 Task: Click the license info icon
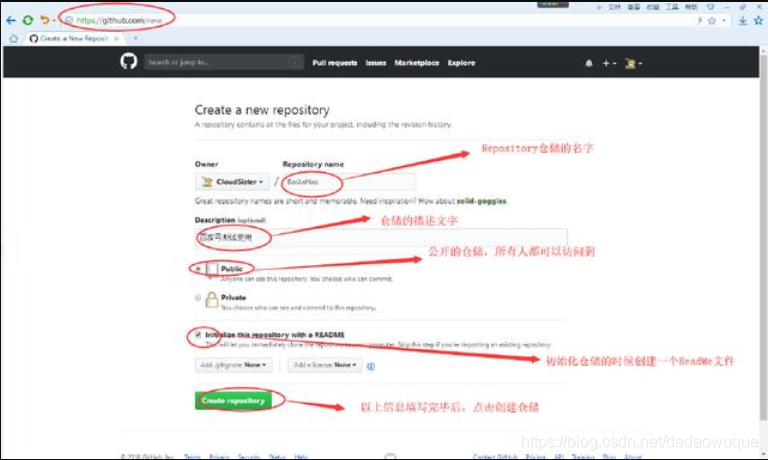click(371, 366)
